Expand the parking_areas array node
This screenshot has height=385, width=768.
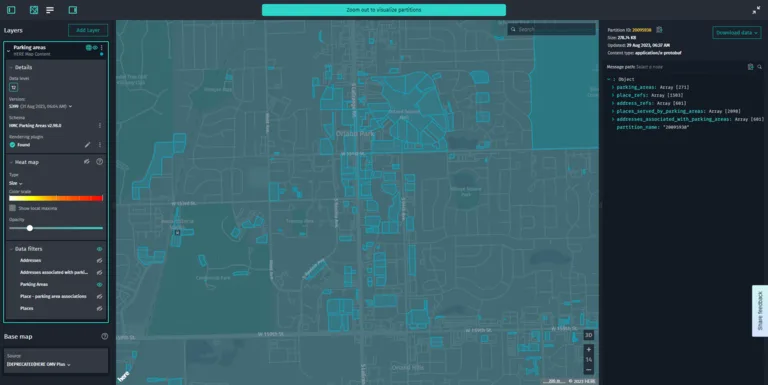click(x=613, y=87)
